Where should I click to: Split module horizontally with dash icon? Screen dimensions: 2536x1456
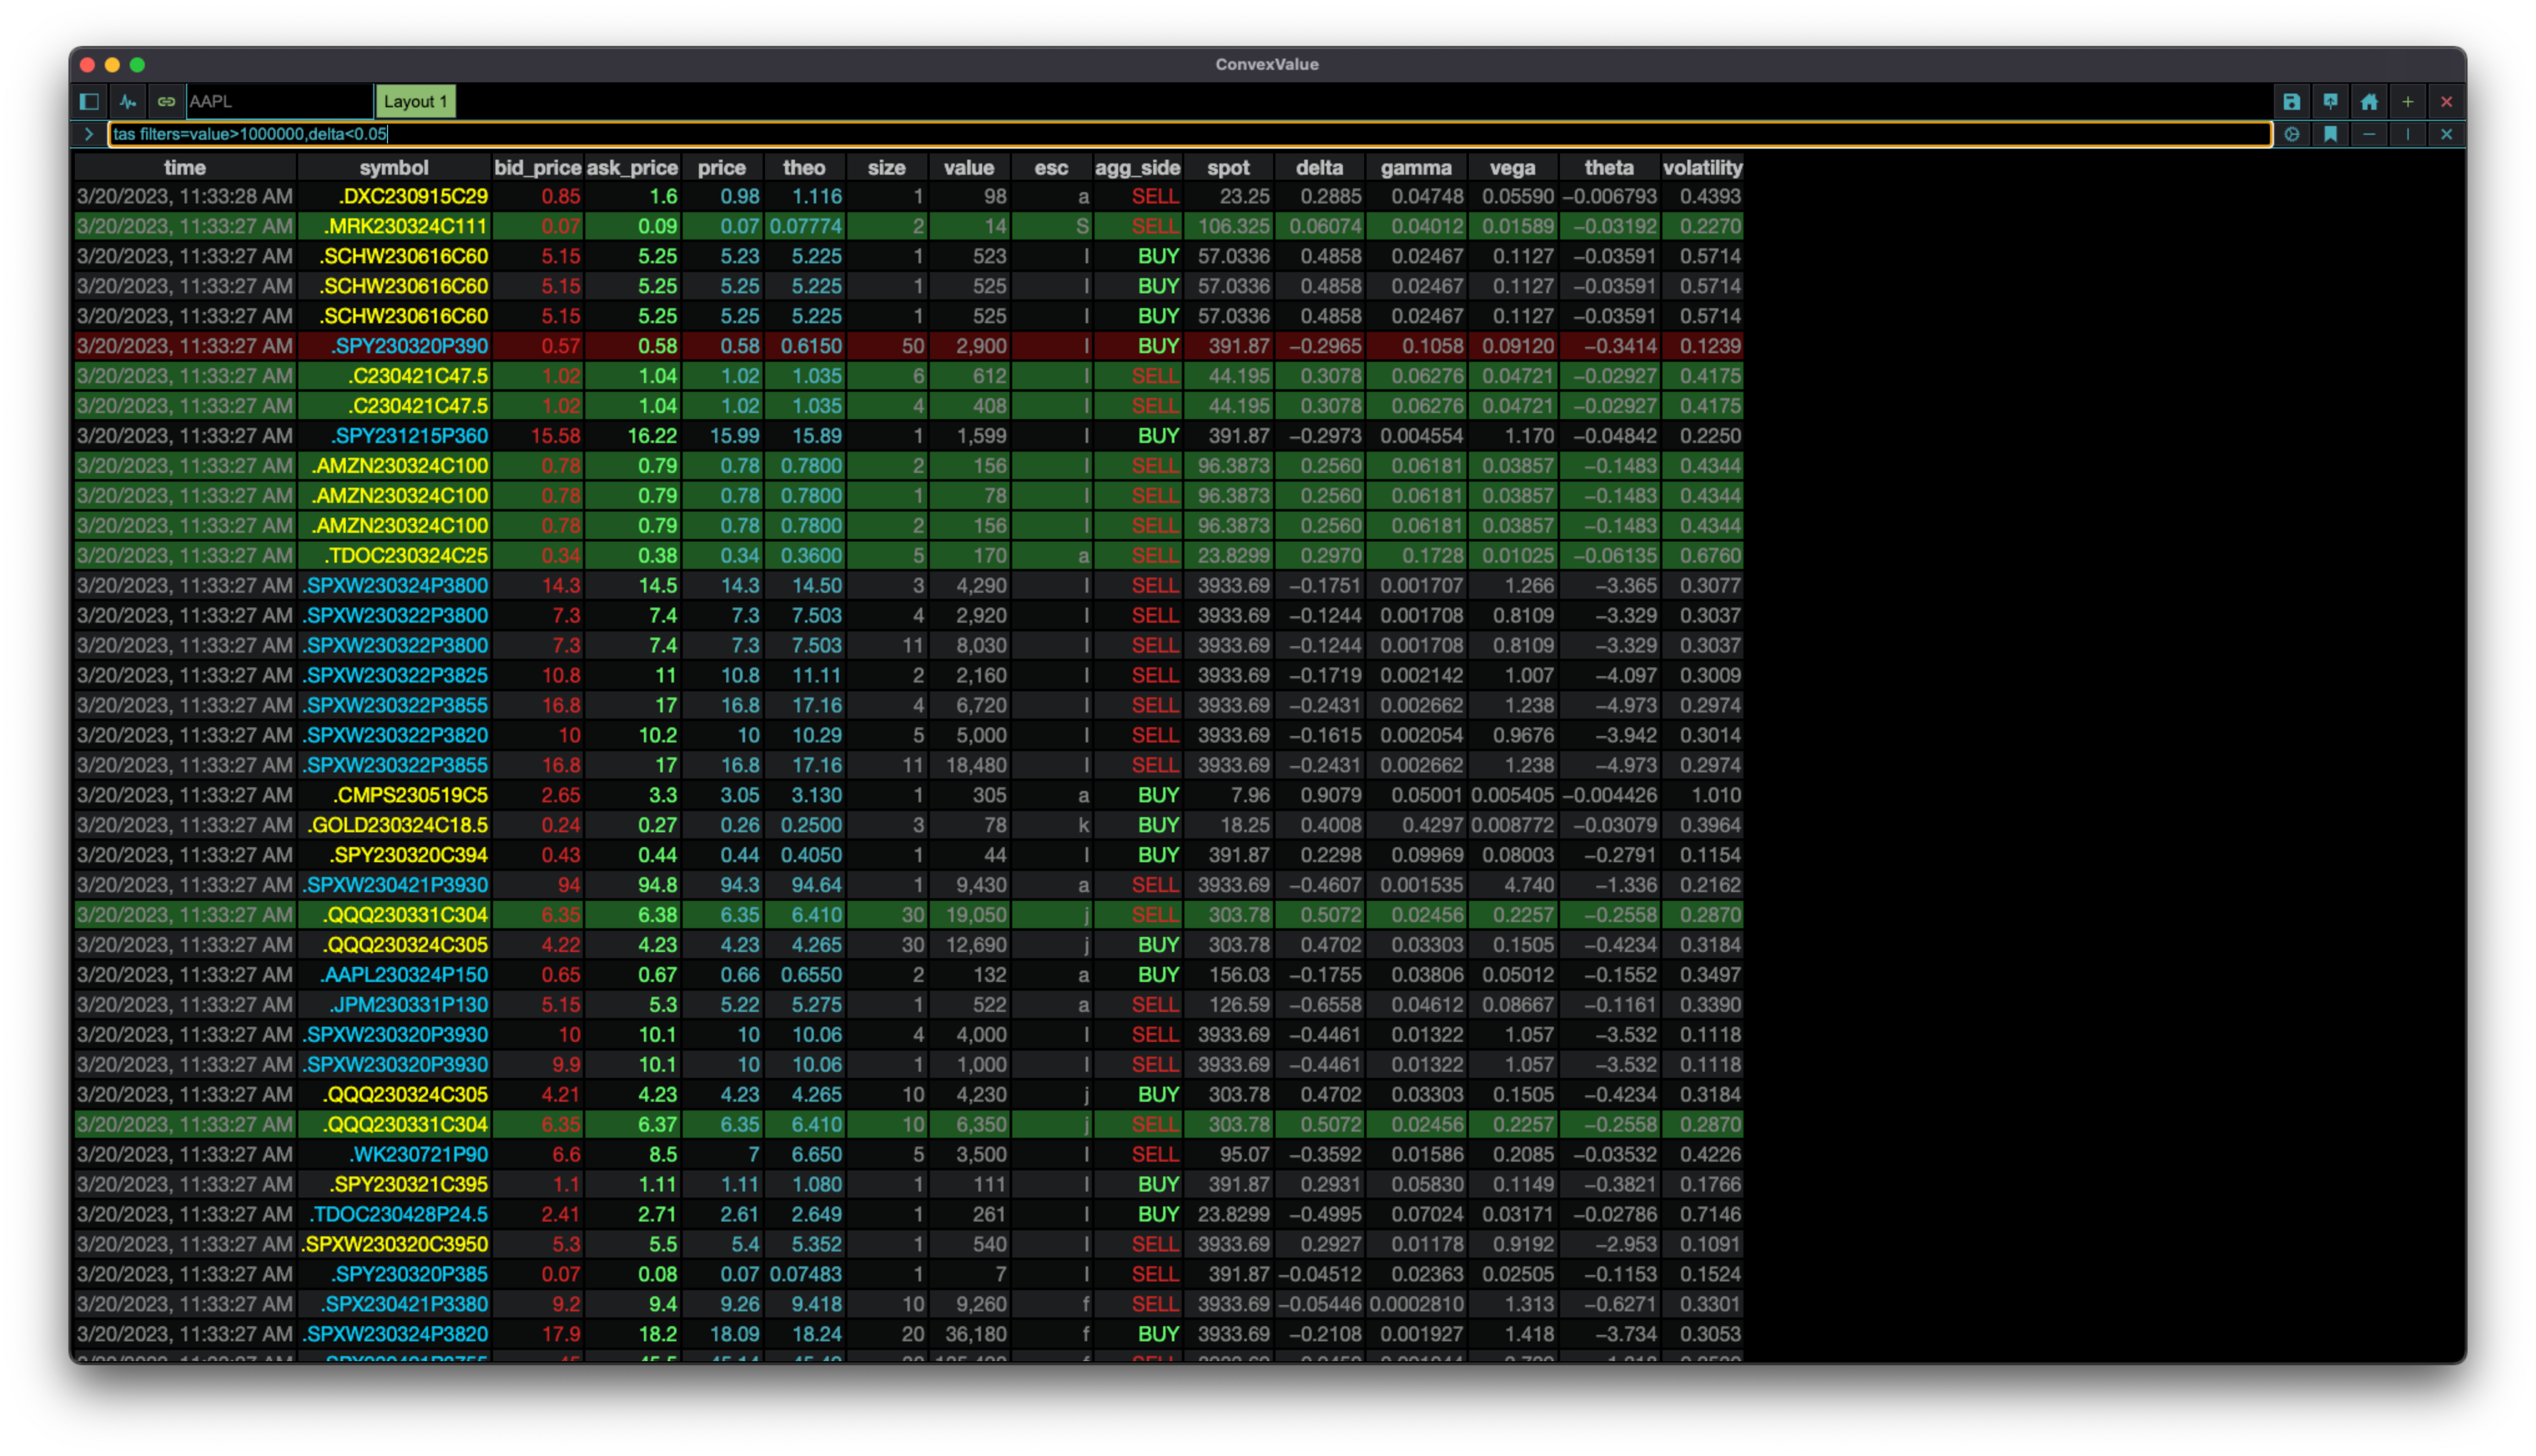tap(2369, 134)
